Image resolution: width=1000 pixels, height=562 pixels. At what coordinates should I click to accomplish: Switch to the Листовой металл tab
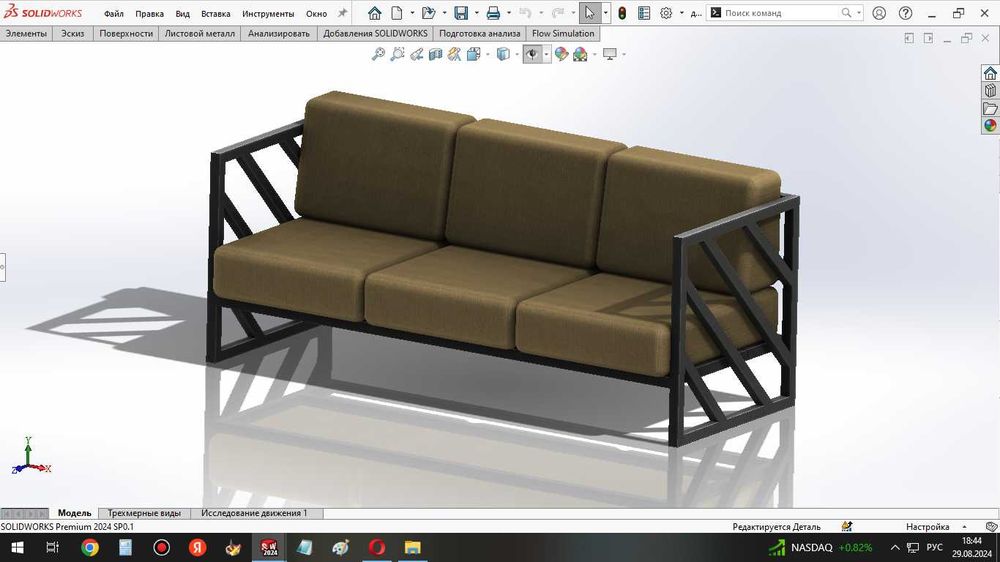200,33
